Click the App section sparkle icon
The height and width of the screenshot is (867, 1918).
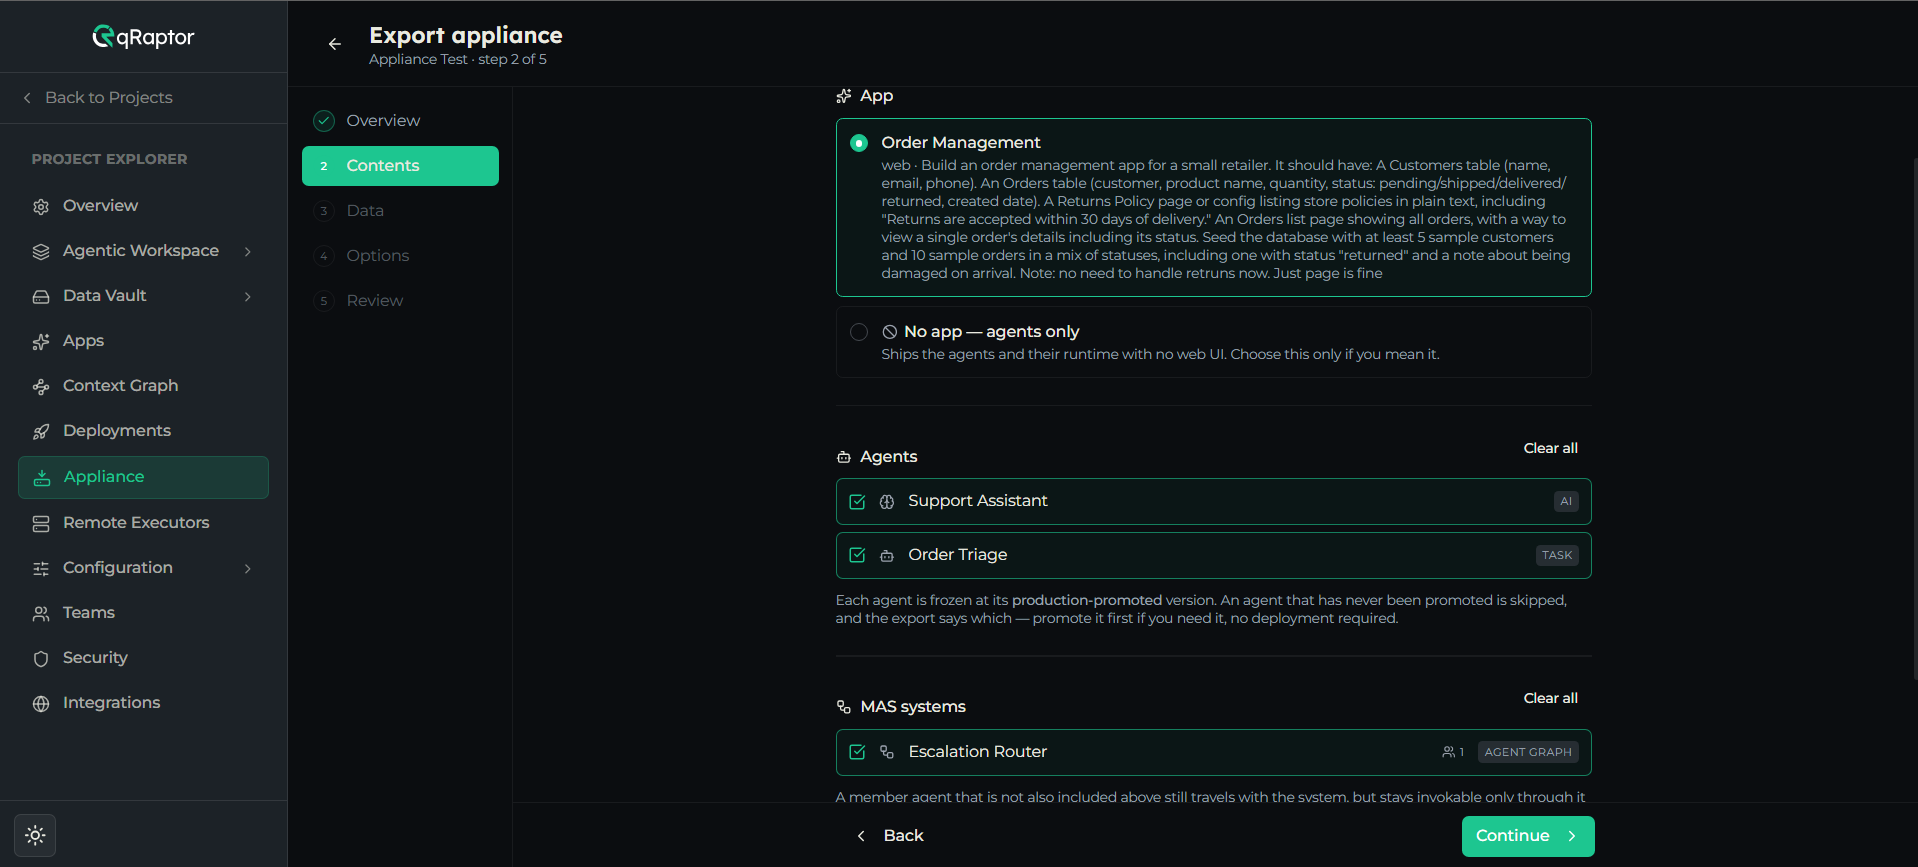click(844, 96)
